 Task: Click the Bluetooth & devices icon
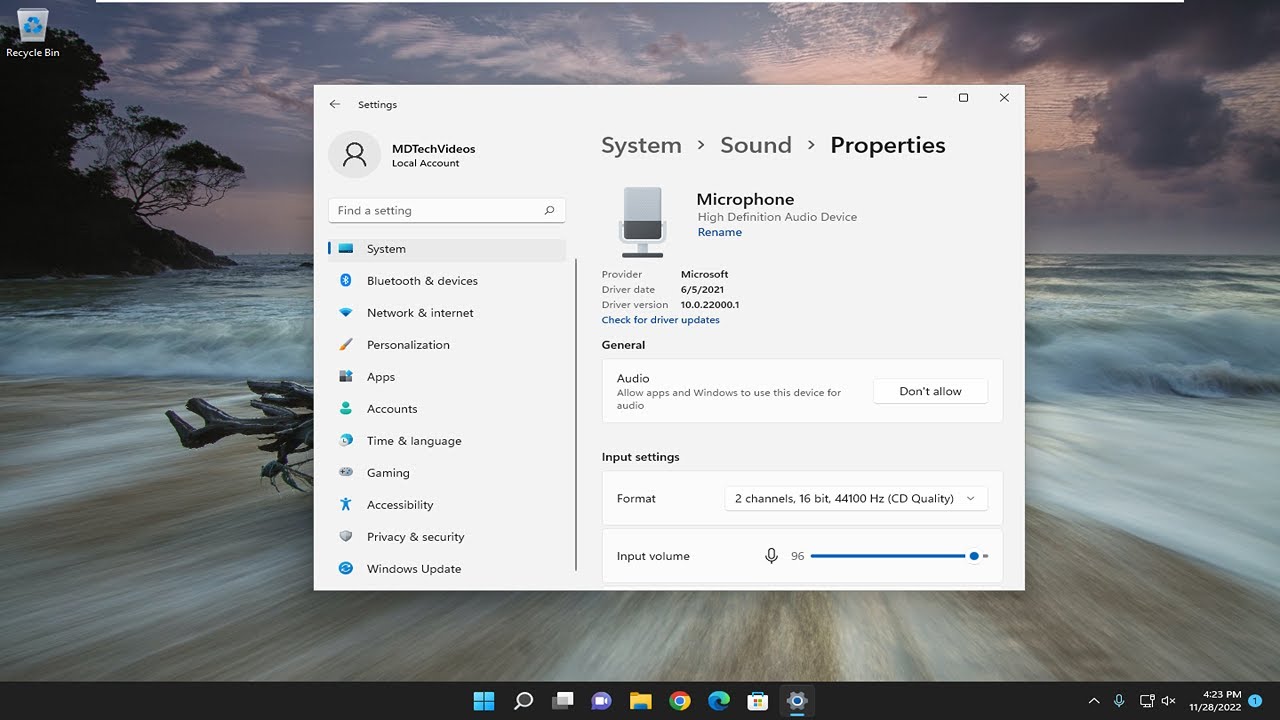346,280
